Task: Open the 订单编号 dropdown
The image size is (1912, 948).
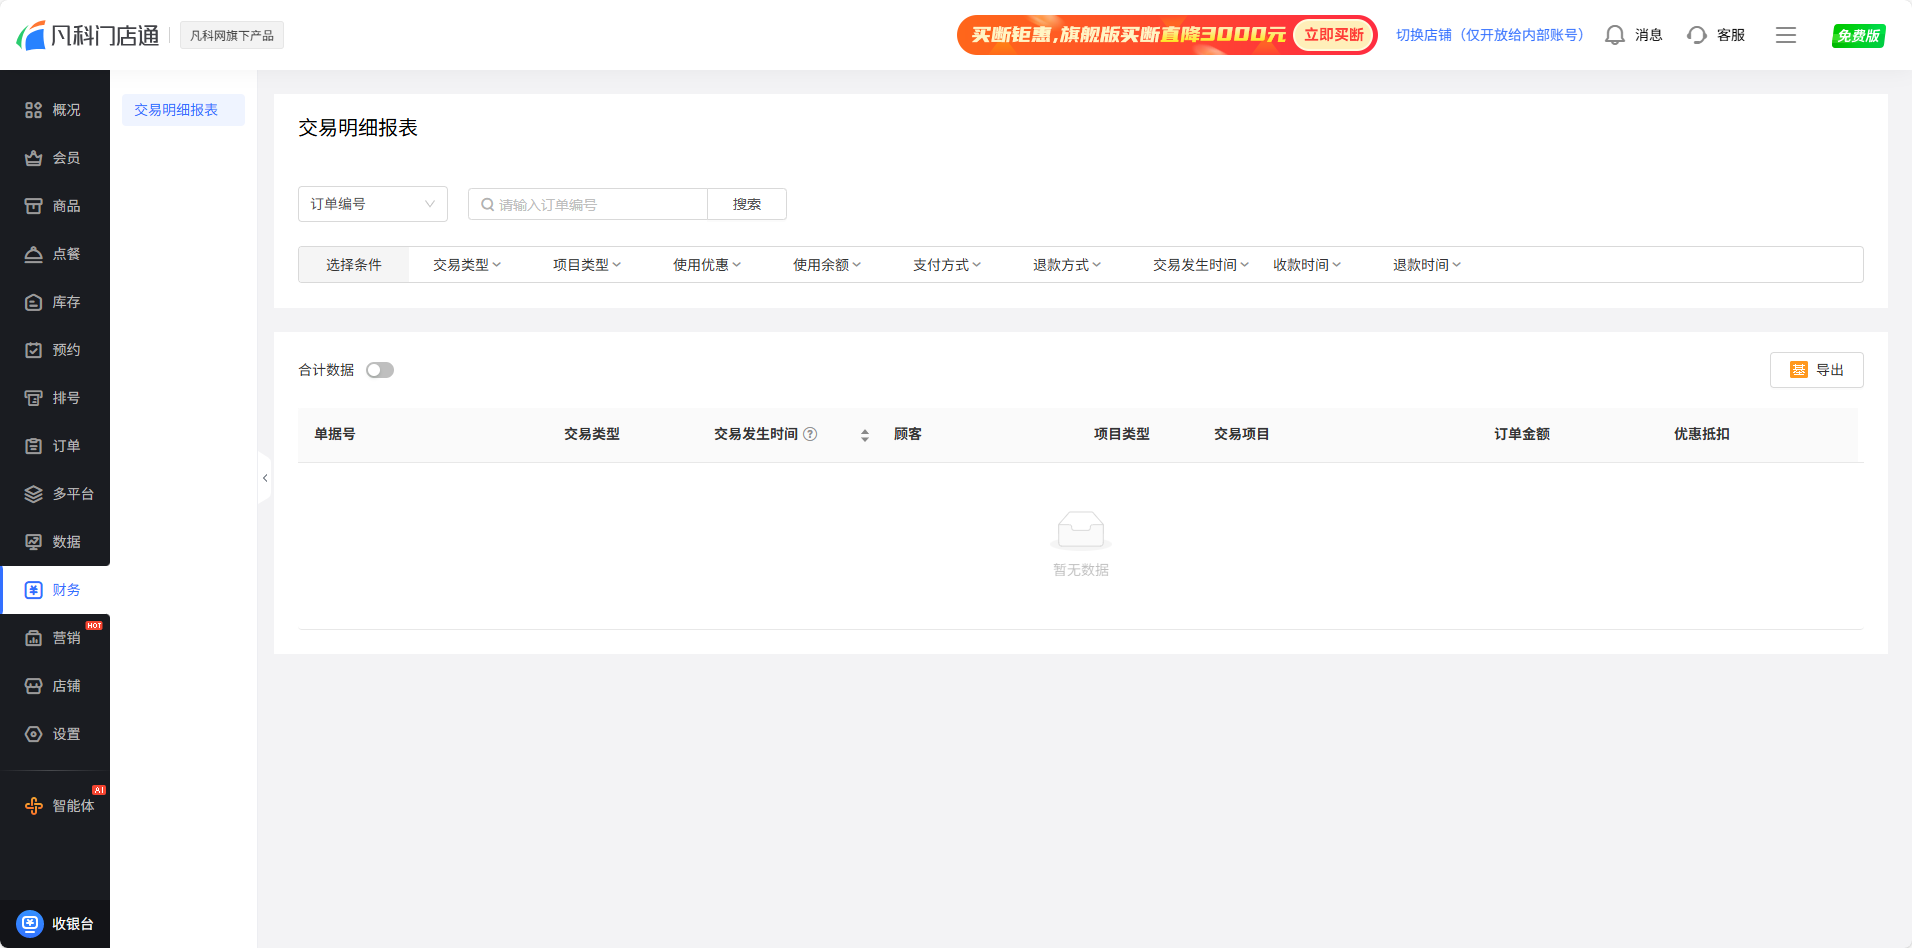Action: click(x=372, y=204)
